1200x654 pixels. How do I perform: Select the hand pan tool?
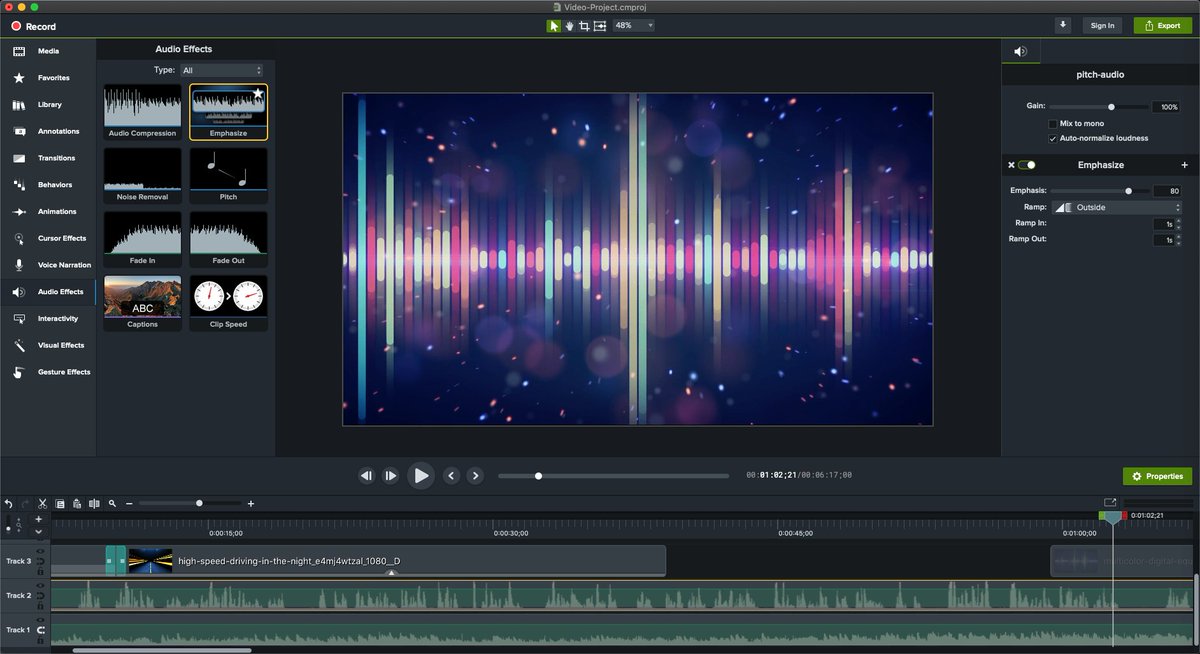tap(569, 25)
